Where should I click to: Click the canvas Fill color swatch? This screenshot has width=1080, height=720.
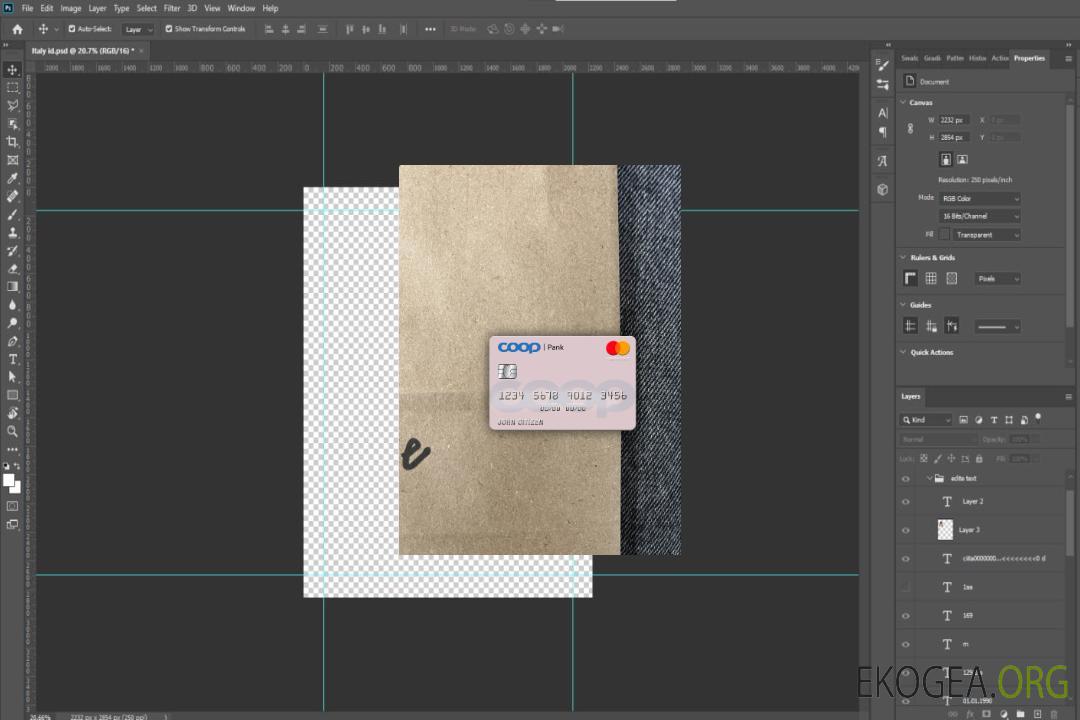click(944, 234)
